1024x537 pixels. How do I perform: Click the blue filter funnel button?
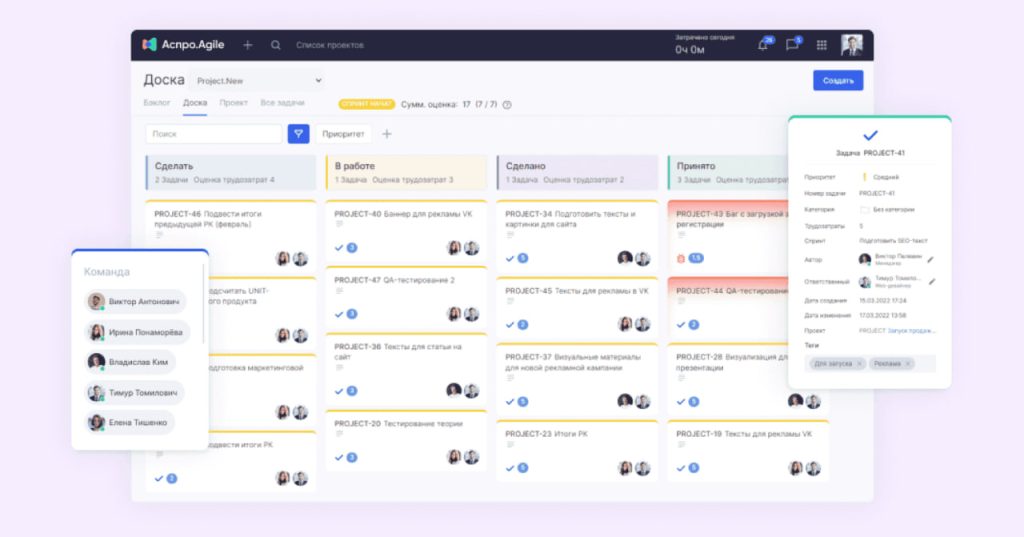tap(298, 134)
